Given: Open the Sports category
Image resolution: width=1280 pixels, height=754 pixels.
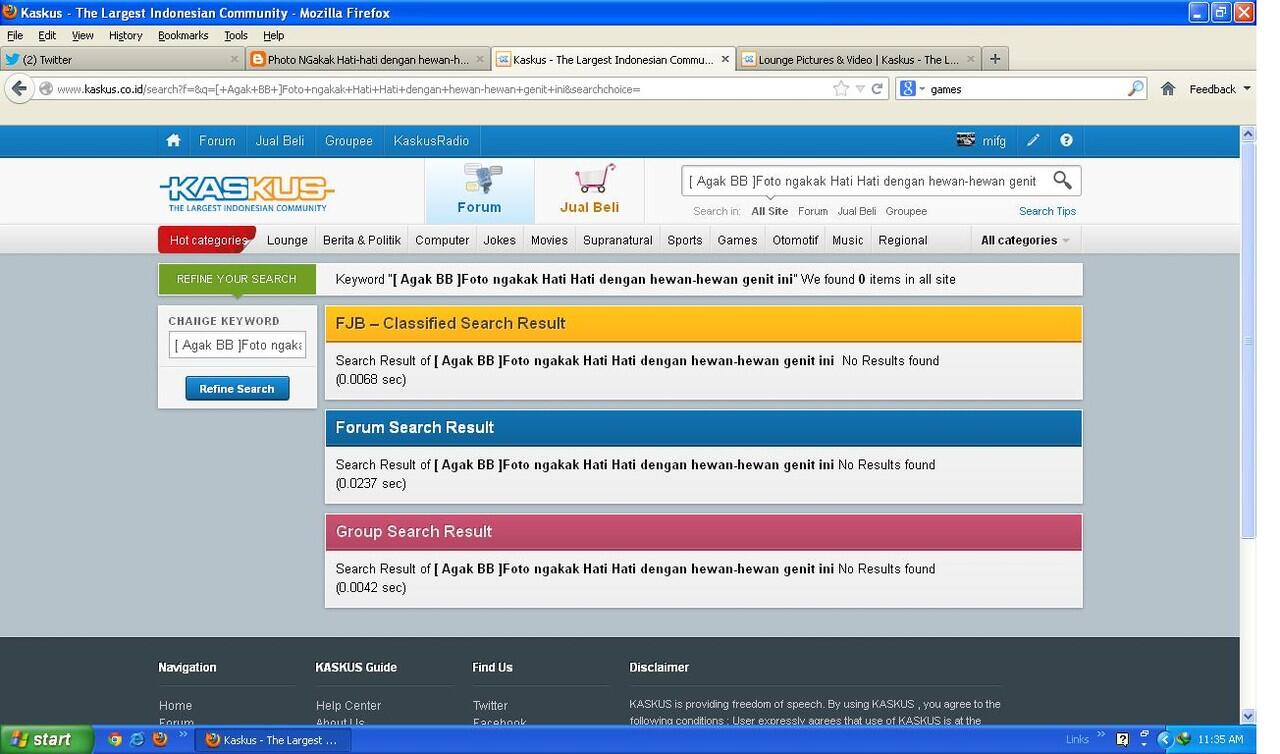Looking at the screenshot, I should (x=685, y=240).
